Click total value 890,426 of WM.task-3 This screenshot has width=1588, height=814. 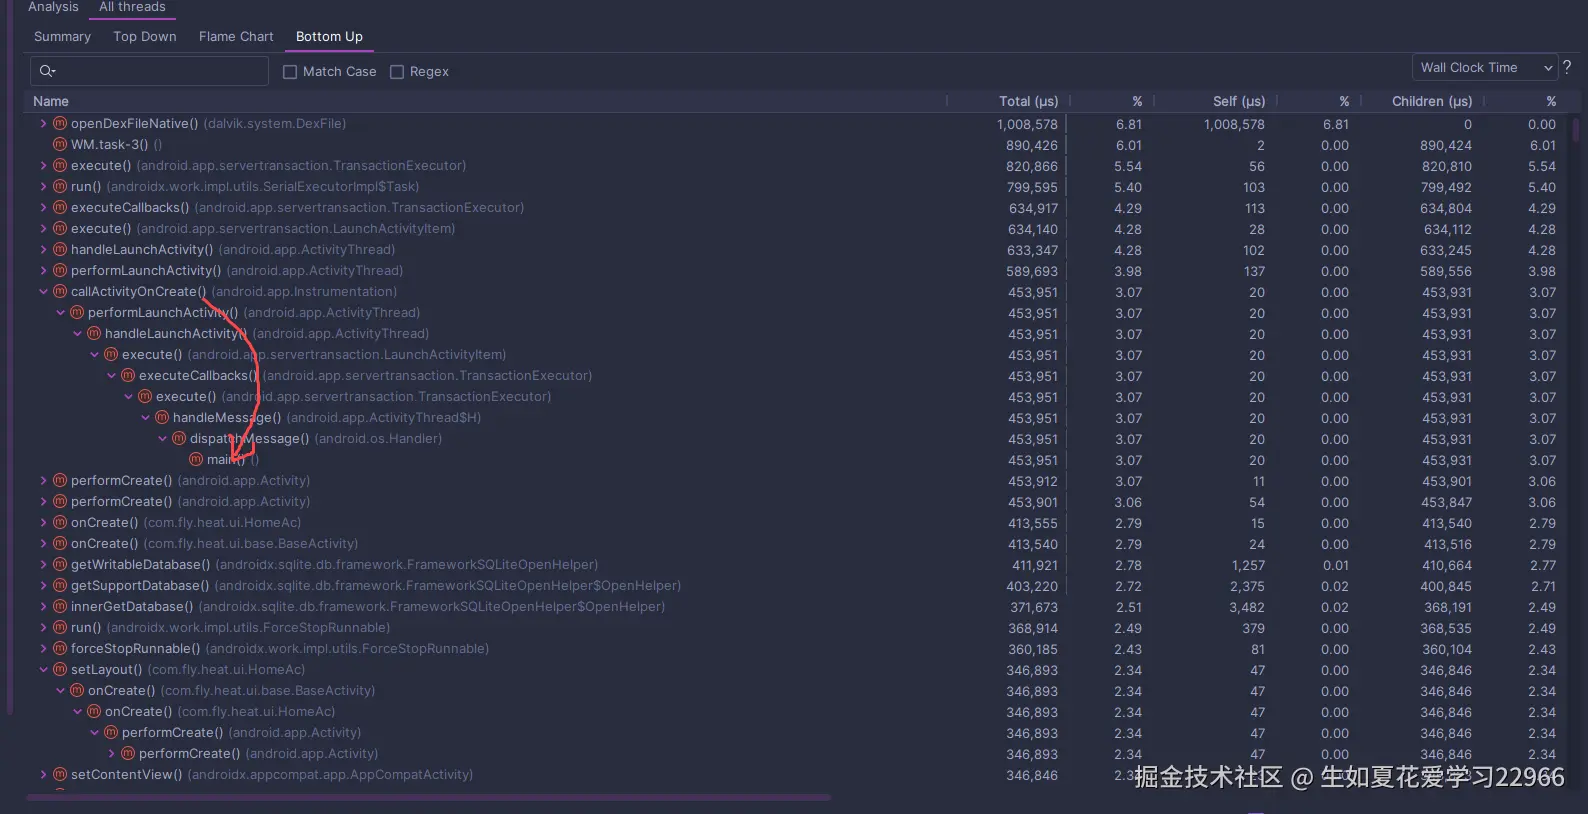[x=1032, y=146]
